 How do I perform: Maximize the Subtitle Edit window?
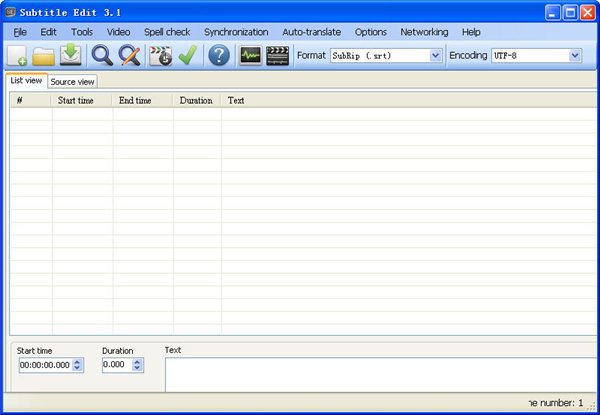point(570,13)
